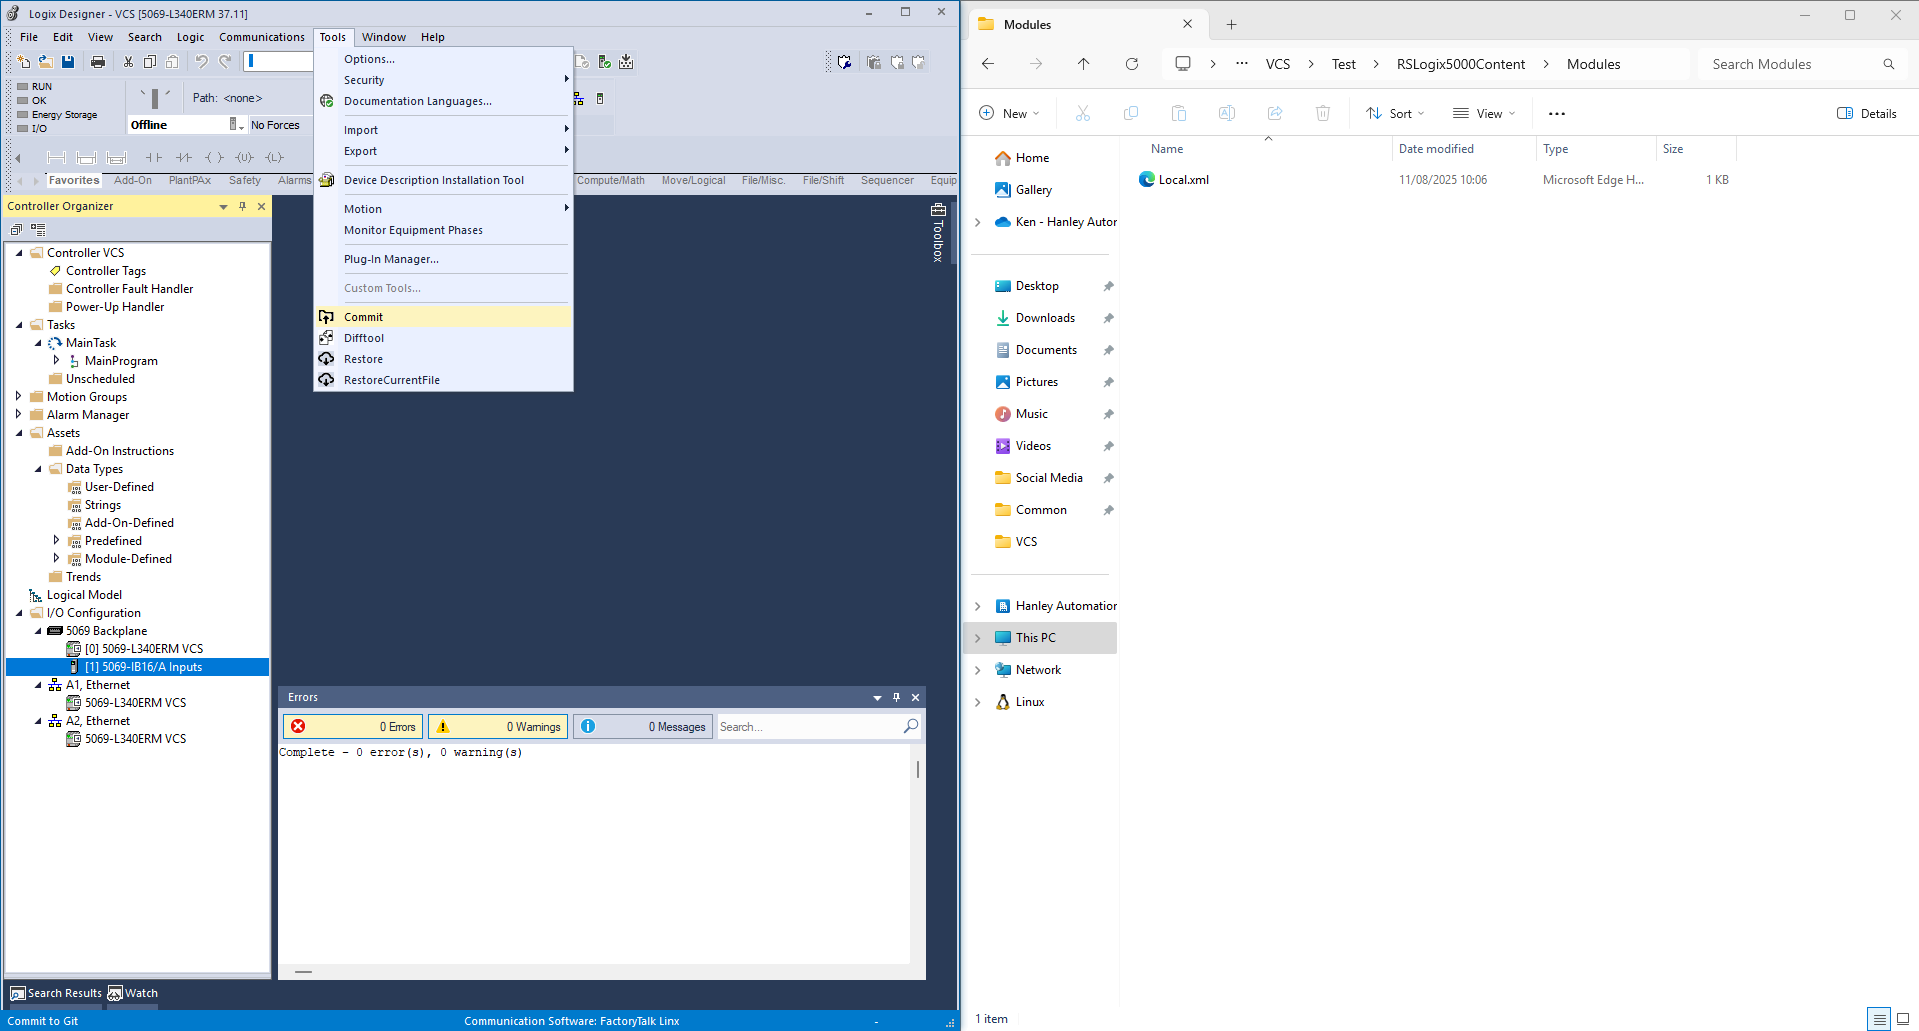Insert a rung element using the Rung icon
The width and height of the screenshot is (1919, 1031).
click(x=57, y=157)
